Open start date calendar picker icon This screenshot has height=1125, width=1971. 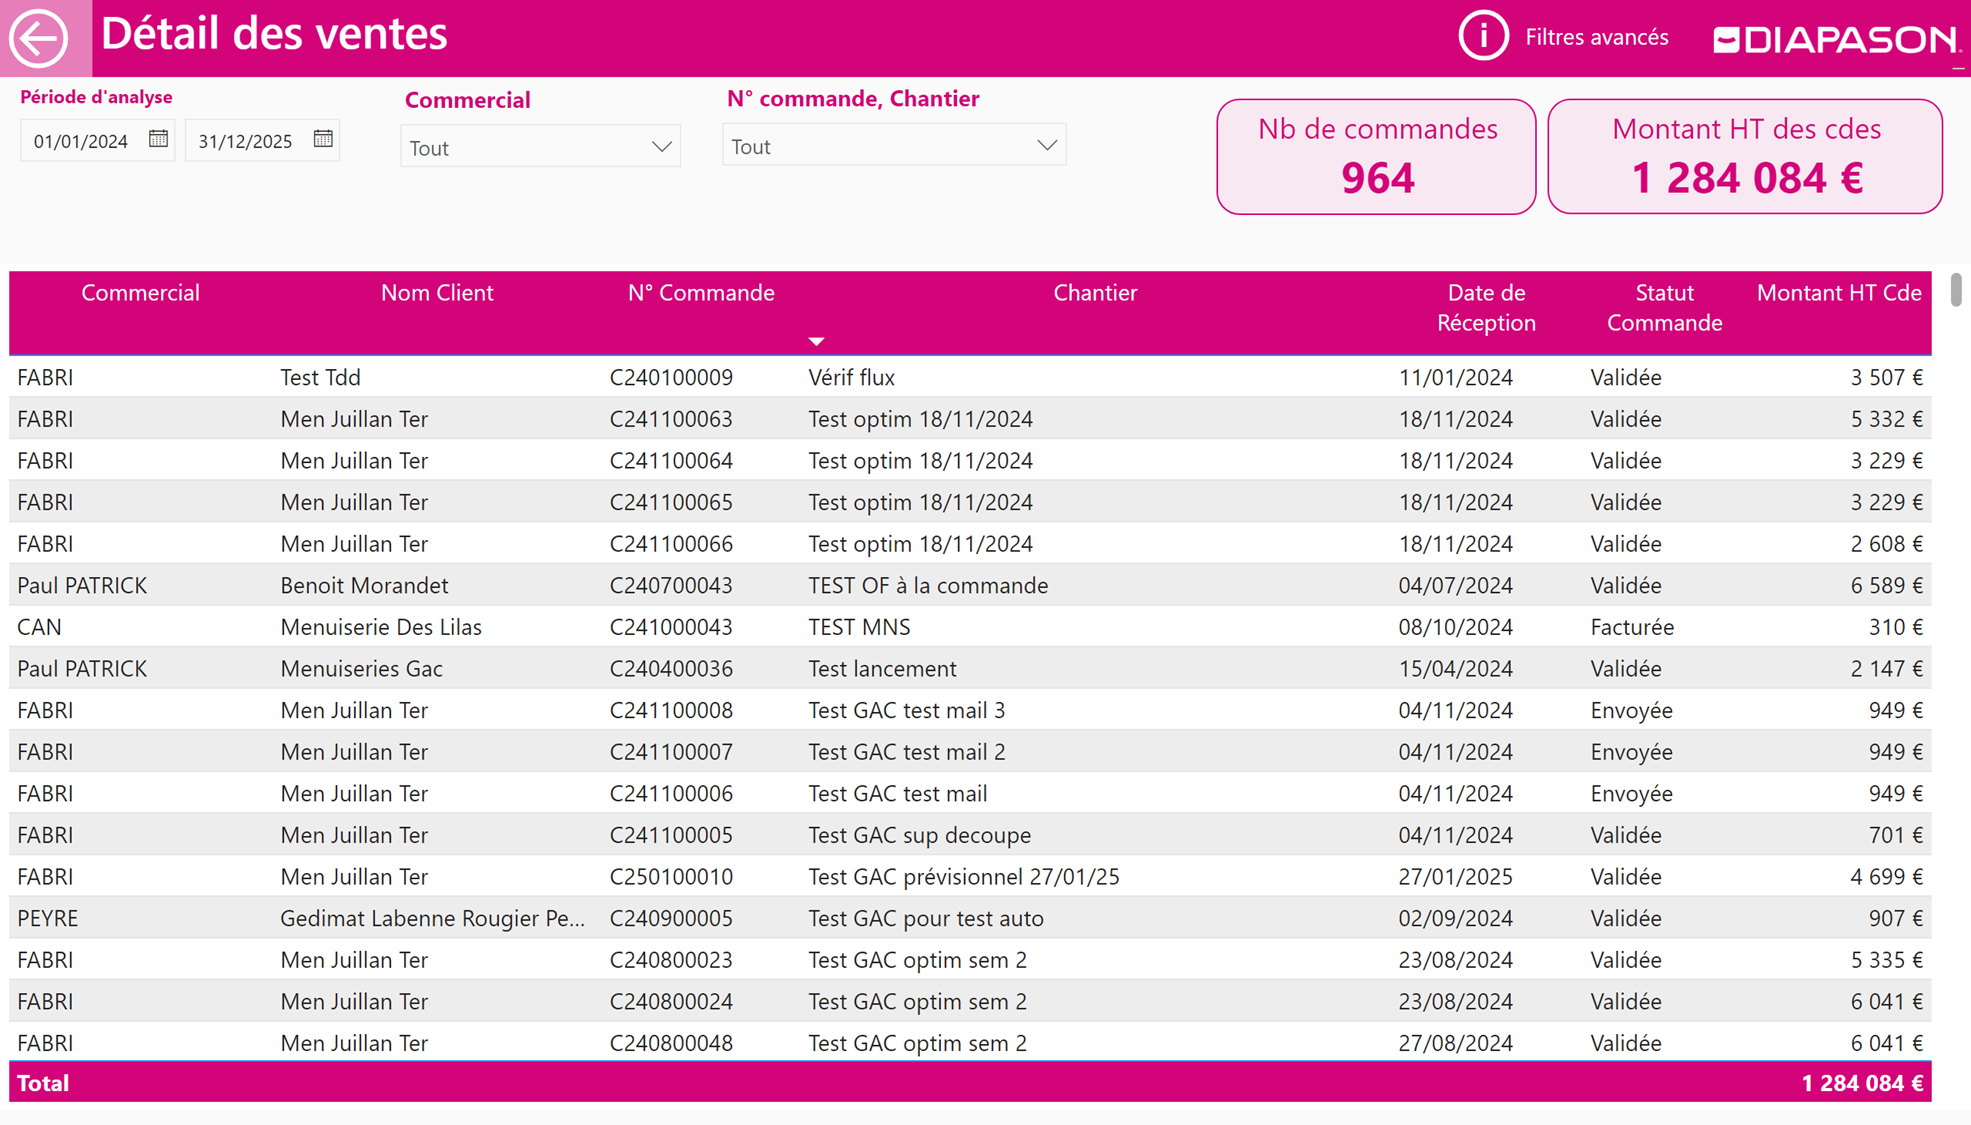[x=158, y=139]
